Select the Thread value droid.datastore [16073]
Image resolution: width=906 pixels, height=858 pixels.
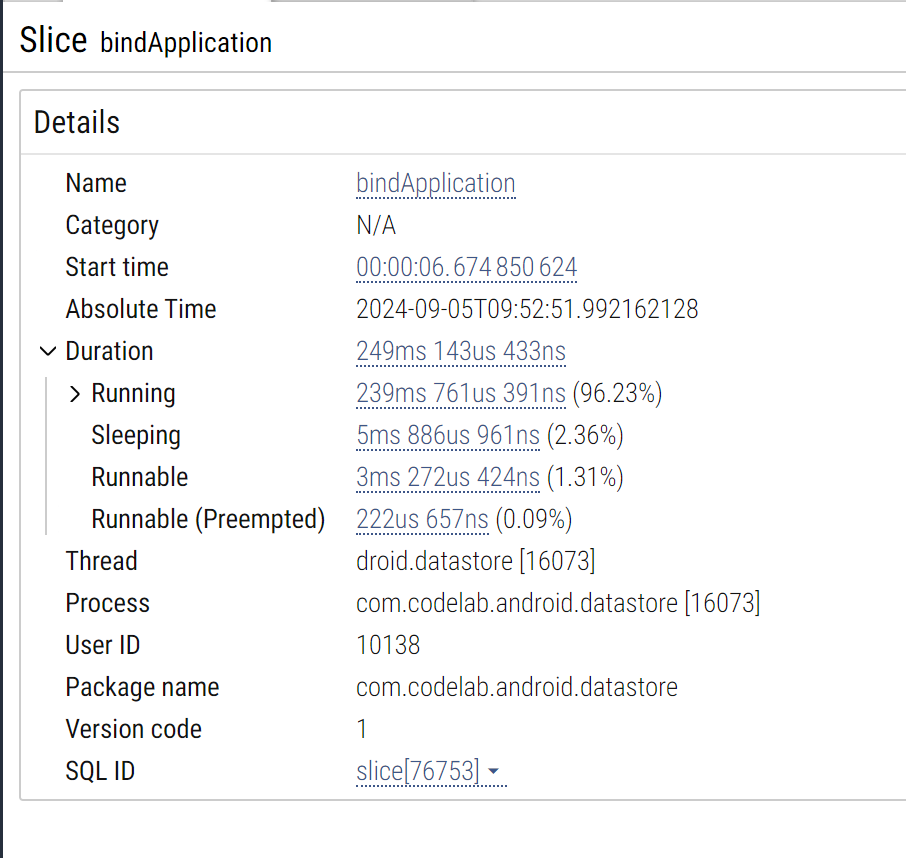click(x=476, y=561)
